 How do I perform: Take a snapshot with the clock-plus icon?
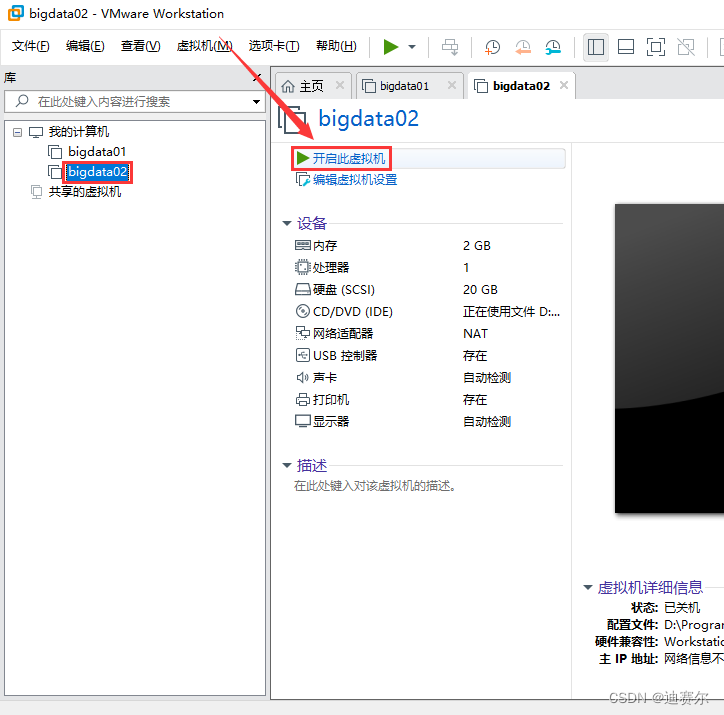(x=492, y=47)
